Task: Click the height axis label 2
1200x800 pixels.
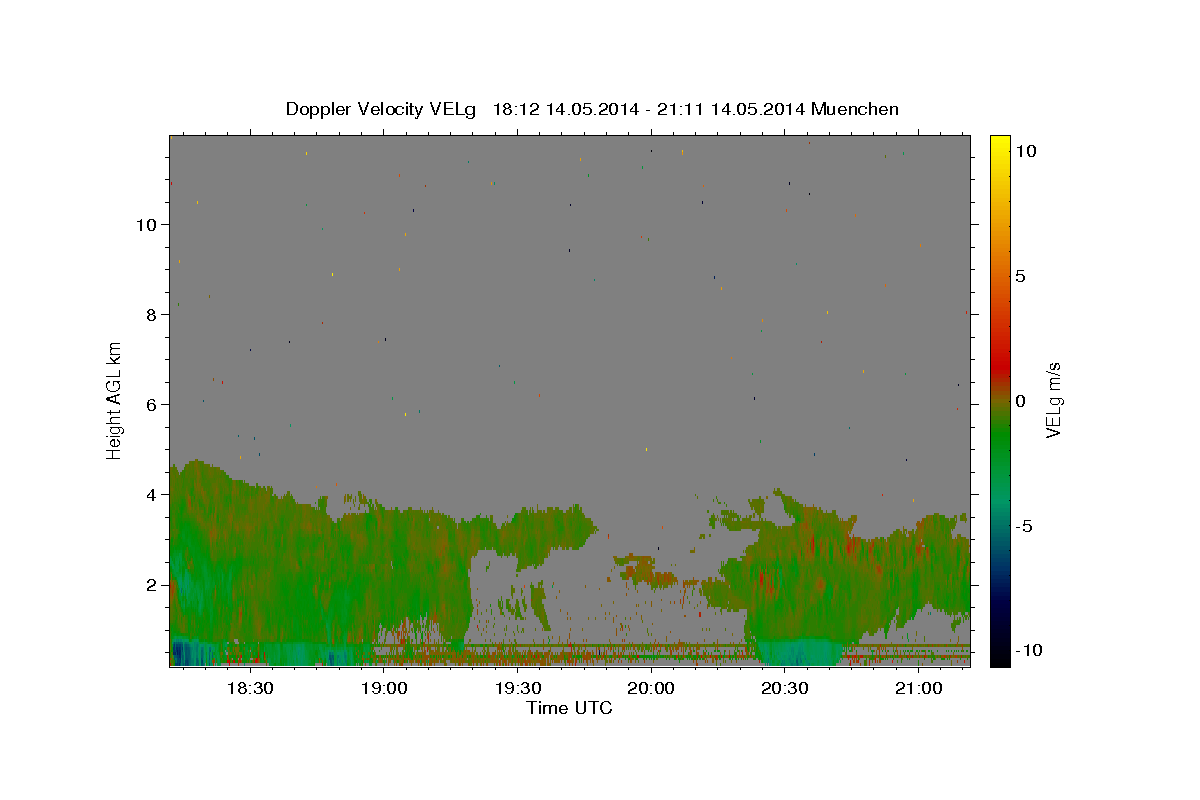Action: pos(151,584)
